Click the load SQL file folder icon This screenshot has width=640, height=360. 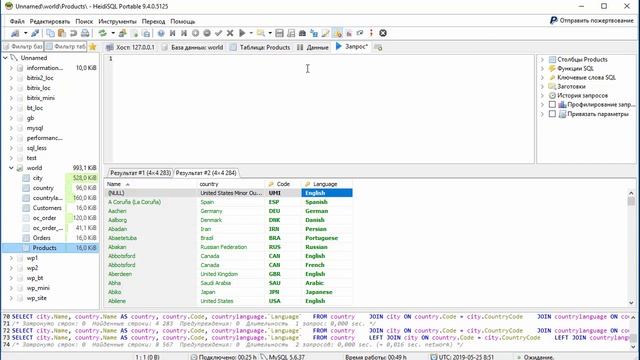(x=260, y=33)
